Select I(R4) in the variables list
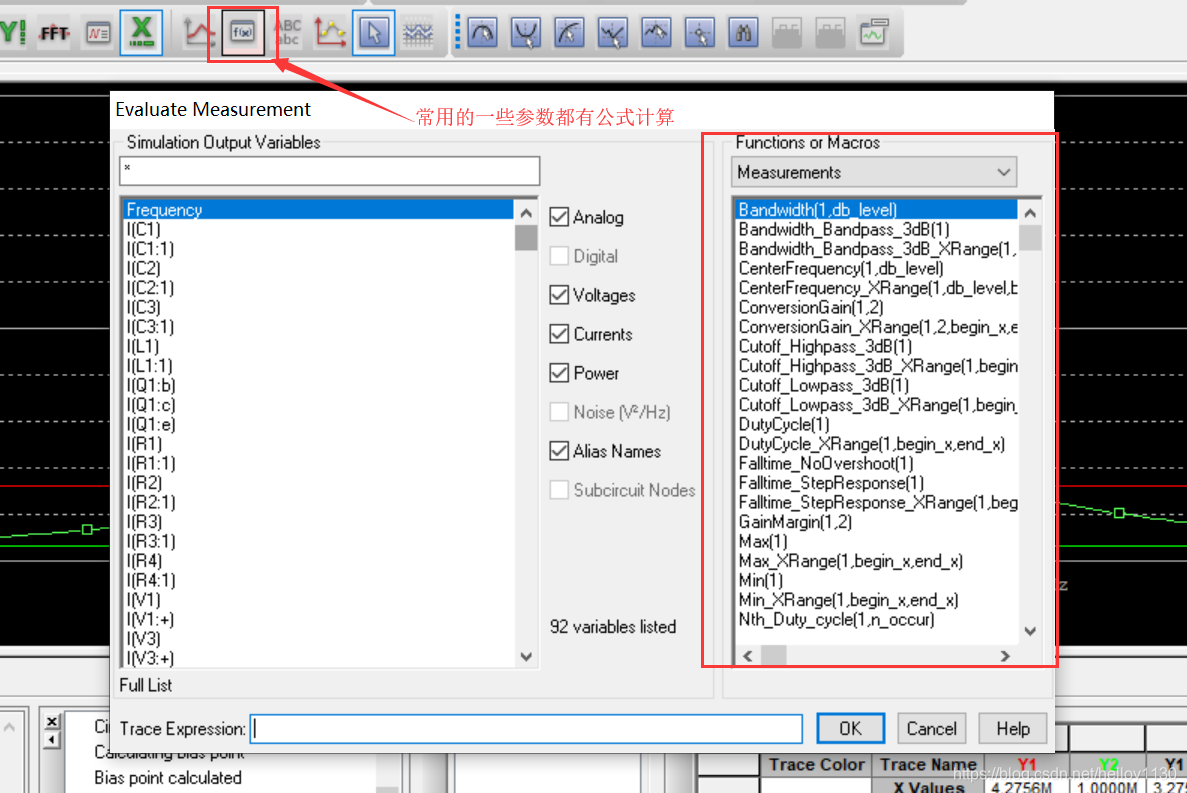 click(318, 561)
